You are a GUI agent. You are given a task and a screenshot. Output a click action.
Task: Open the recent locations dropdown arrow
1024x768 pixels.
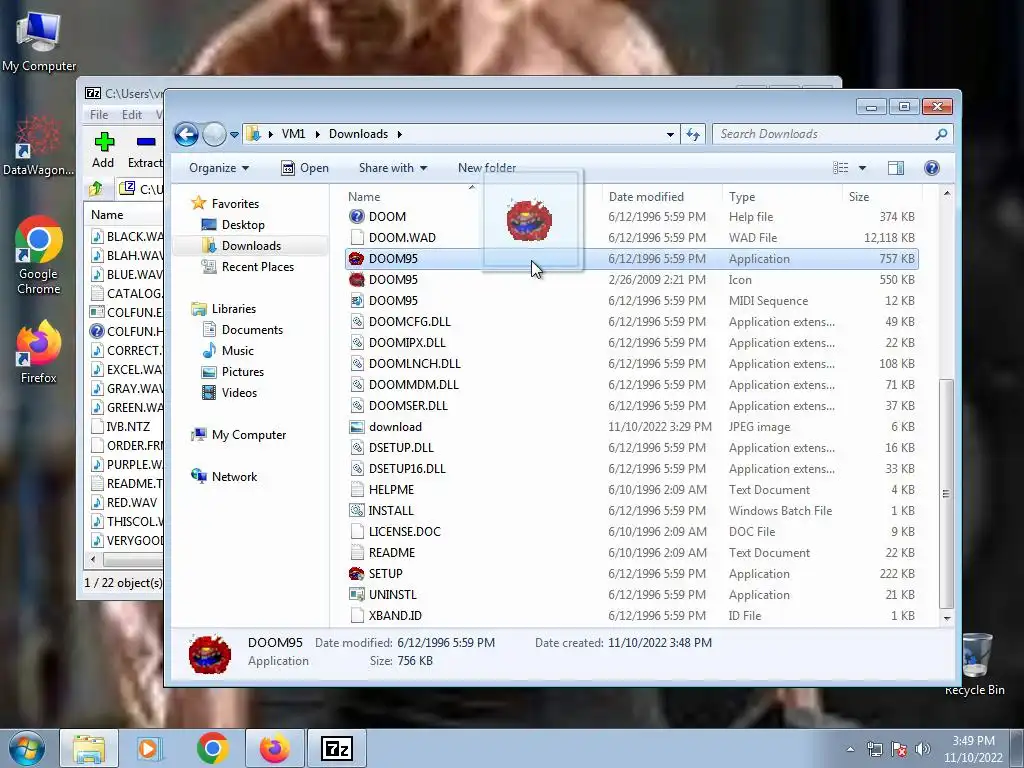[x=234, y=135]
